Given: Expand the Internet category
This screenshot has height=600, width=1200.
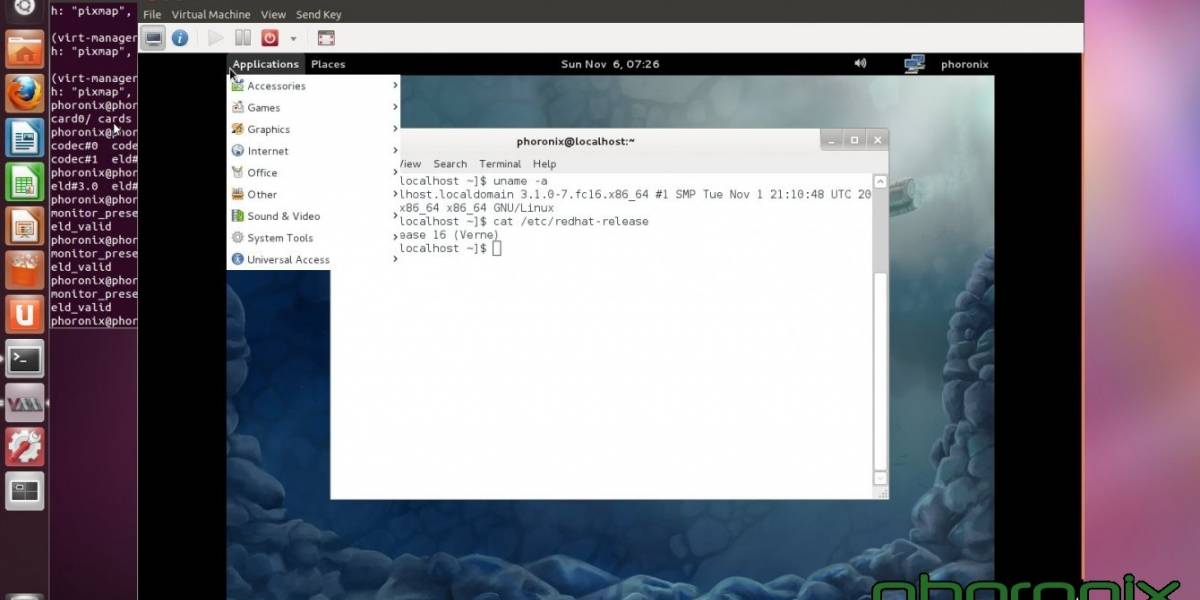Looking at the screenshot, I should [314, 151].
